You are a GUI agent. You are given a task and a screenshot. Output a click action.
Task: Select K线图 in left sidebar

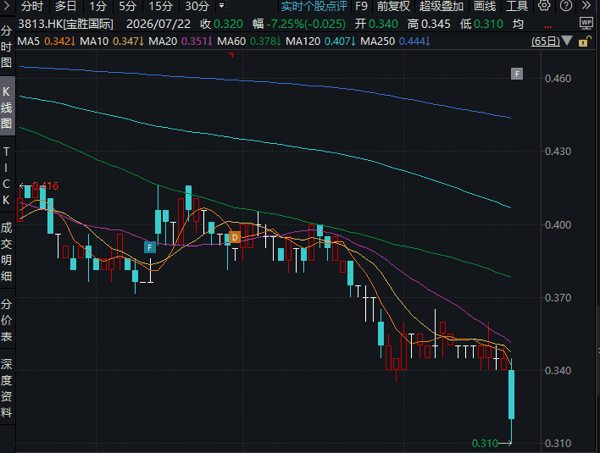pyautogui.click(x=7, y=107)
